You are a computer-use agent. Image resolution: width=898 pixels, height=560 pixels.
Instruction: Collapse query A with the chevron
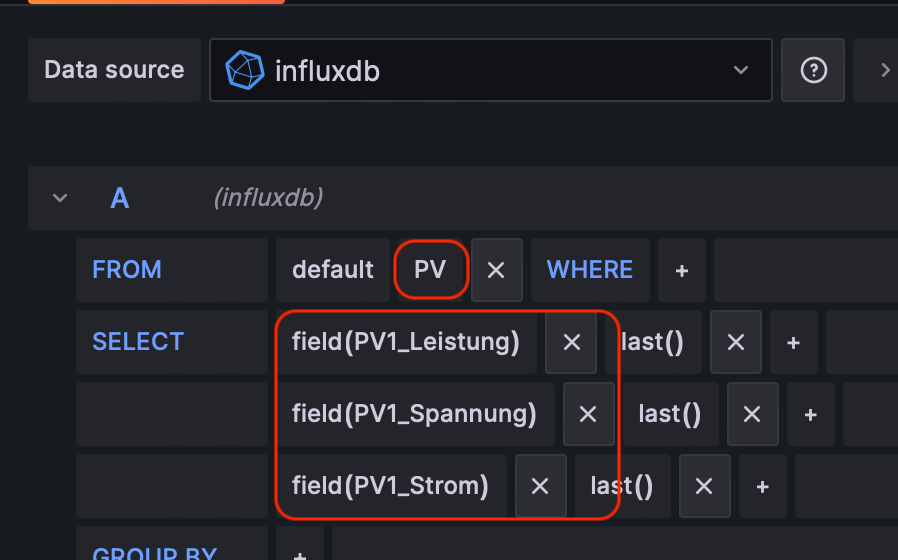(60, 198)
